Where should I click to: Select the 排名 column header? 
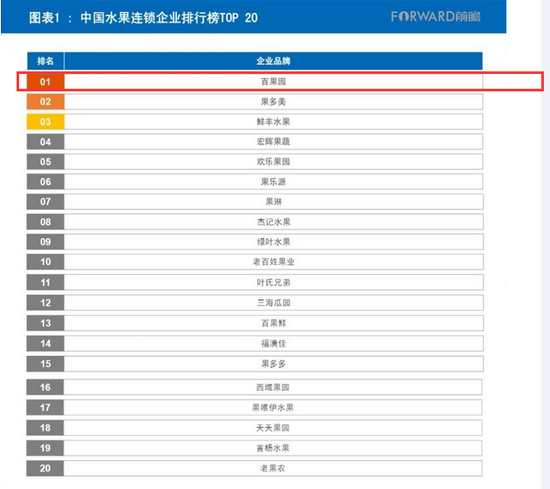(x=46, y=61)
